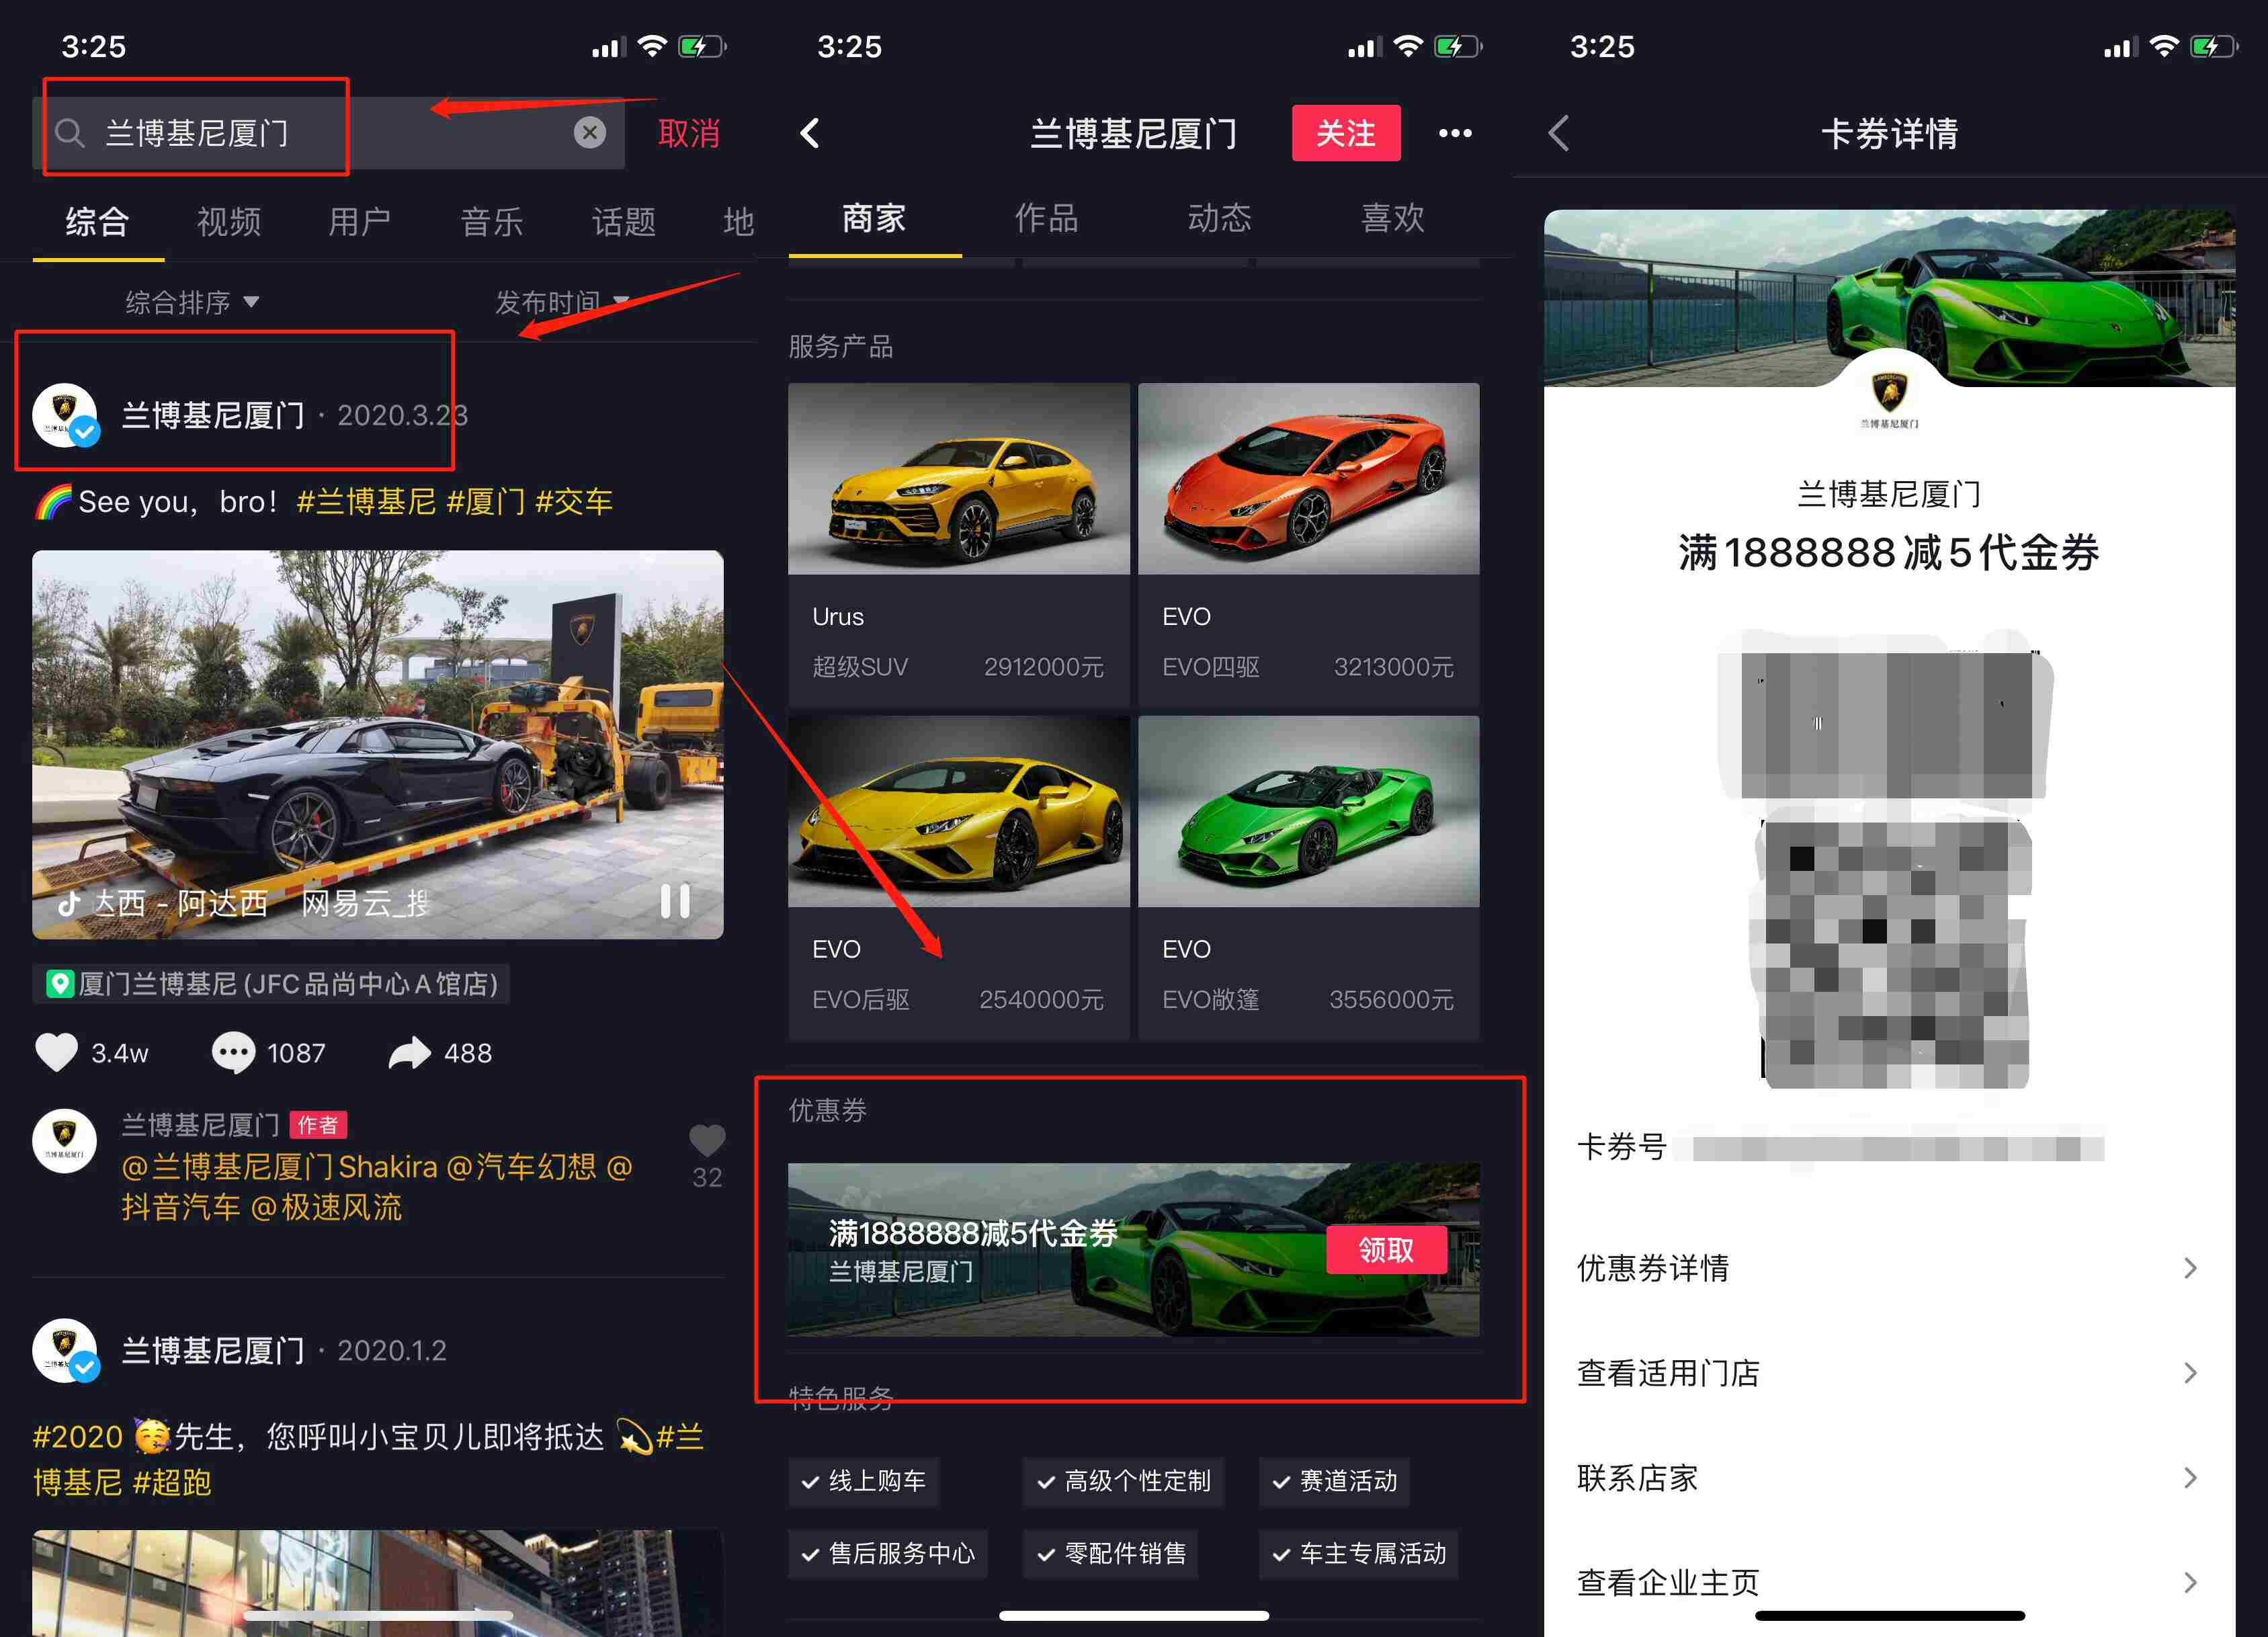Open the 综合排序 sort dropdown

coord(192,302)
